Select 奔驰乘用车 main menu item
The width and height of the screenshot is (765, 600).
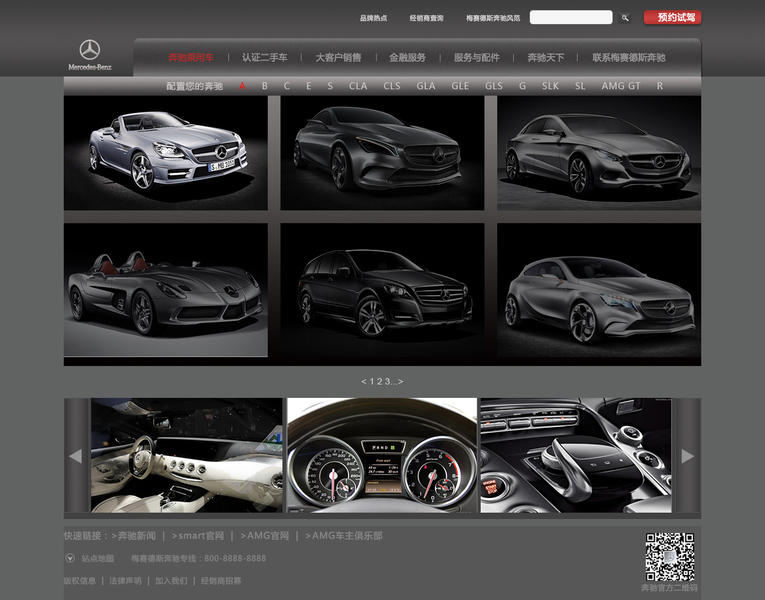pyautogui.click(x=191, y=58)
